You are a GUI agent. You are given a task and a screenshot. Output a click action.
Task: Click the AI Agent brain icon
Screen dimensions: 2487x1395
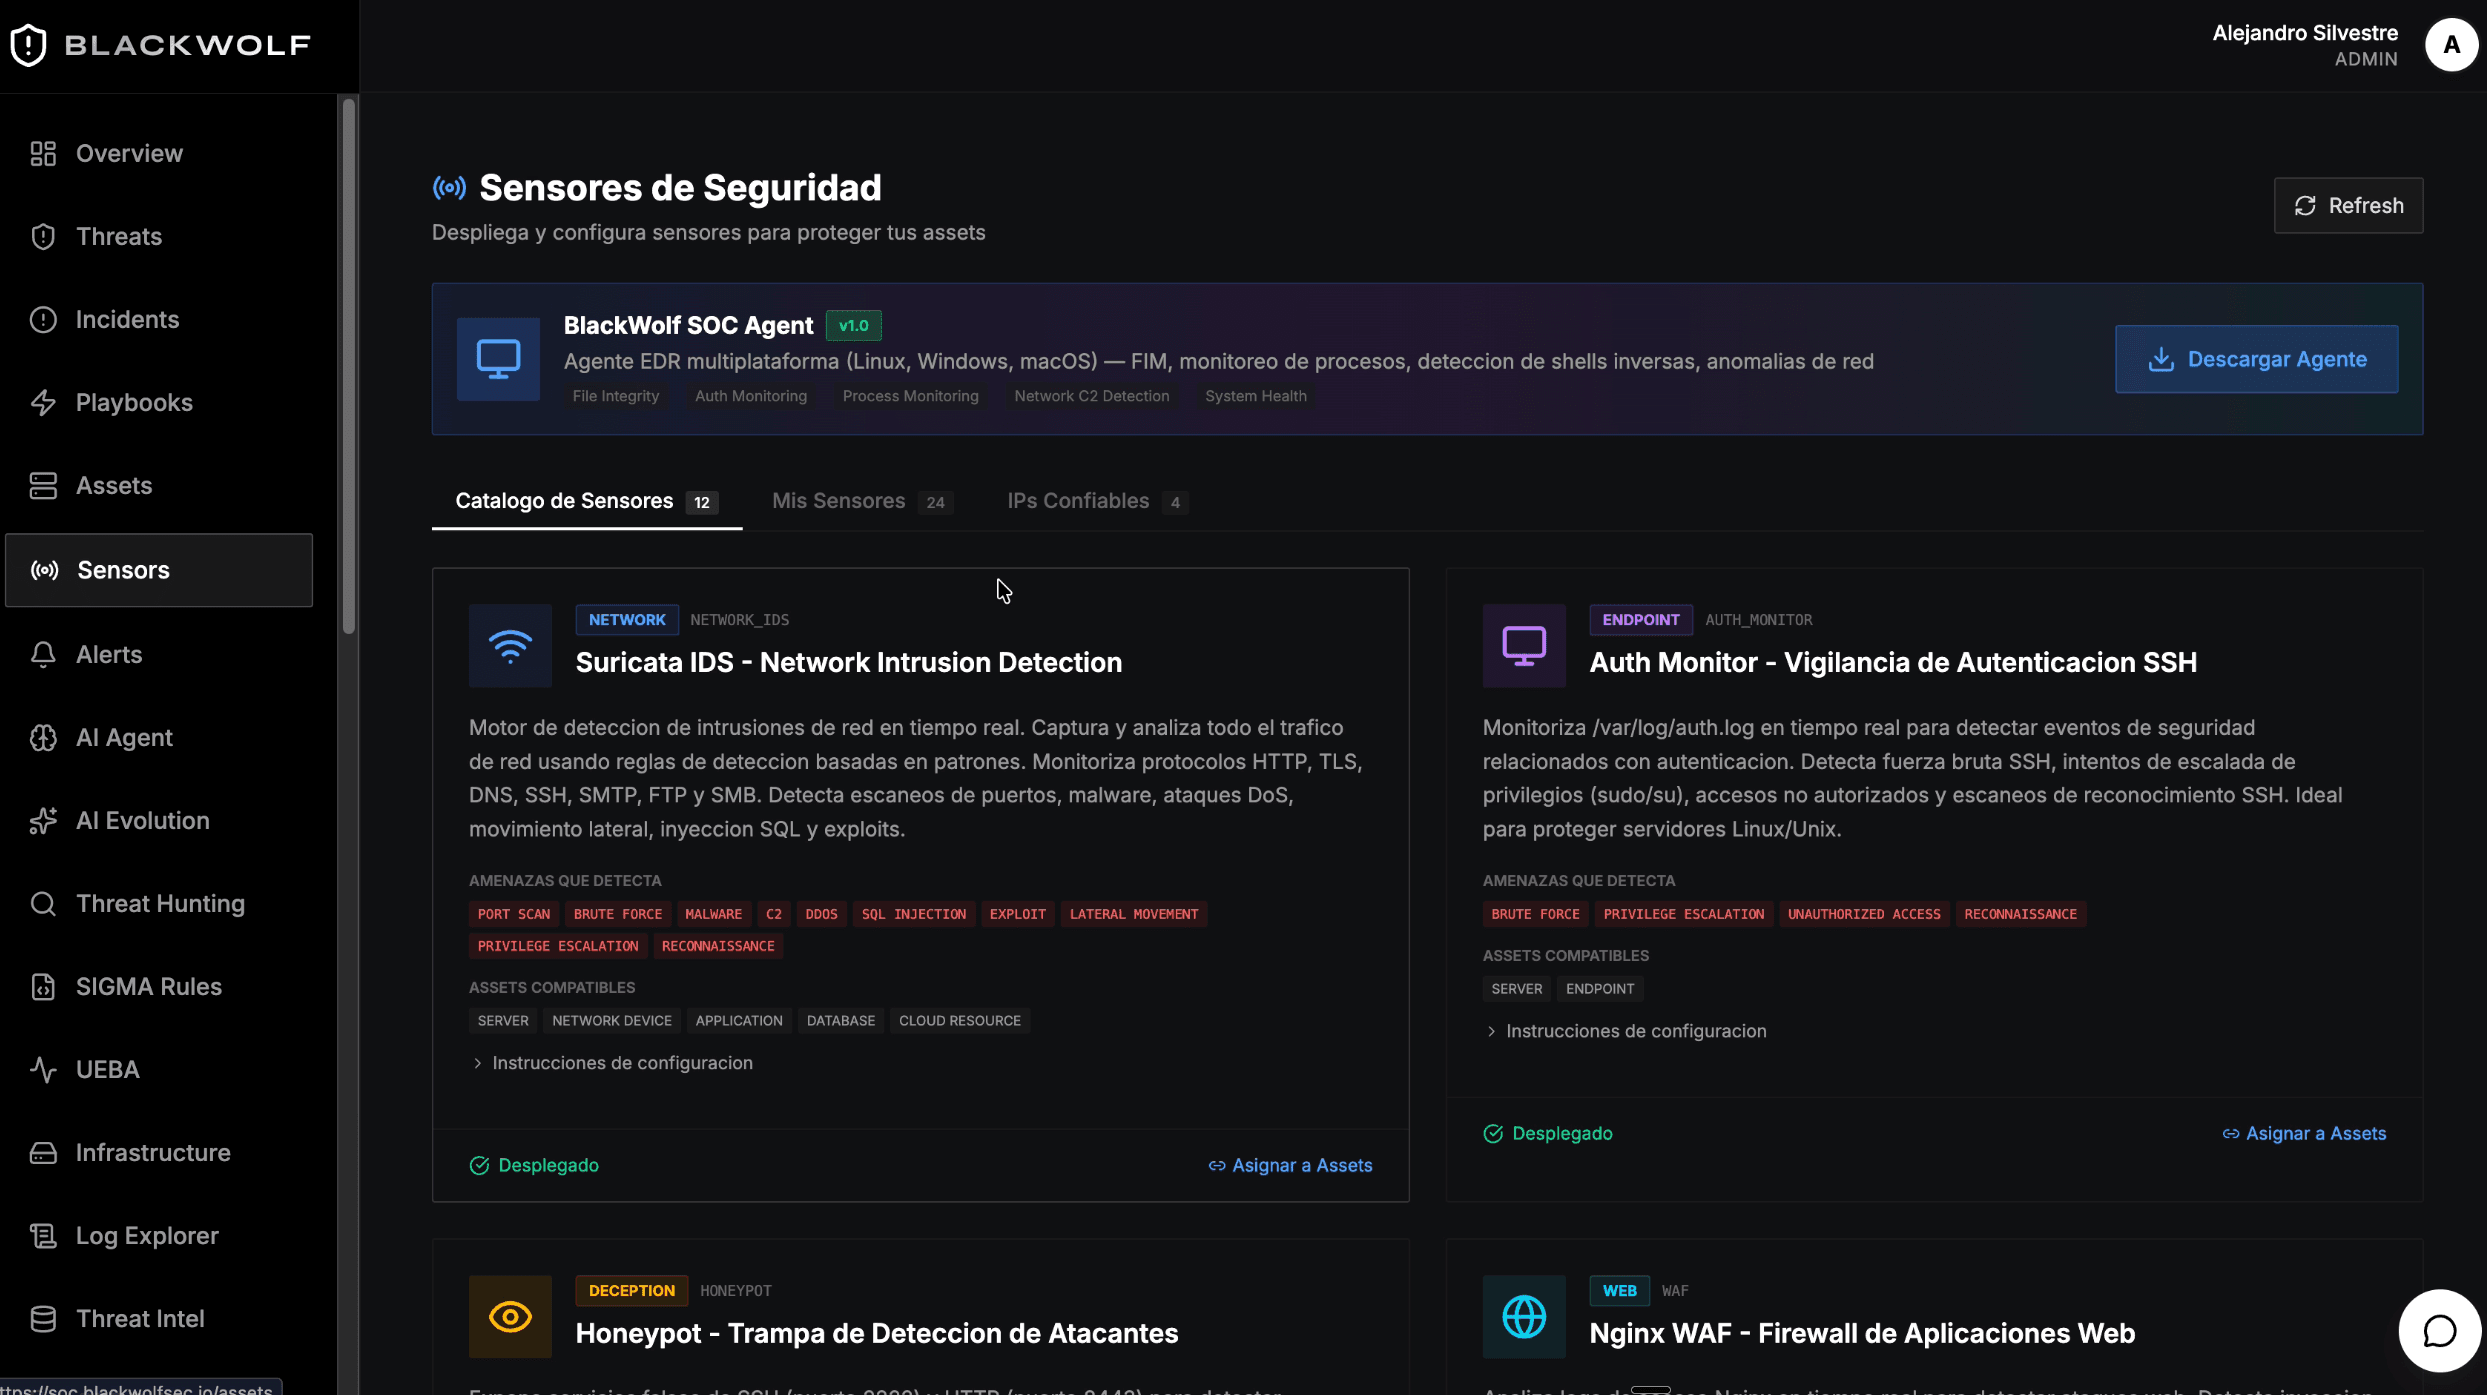(43, 737)
